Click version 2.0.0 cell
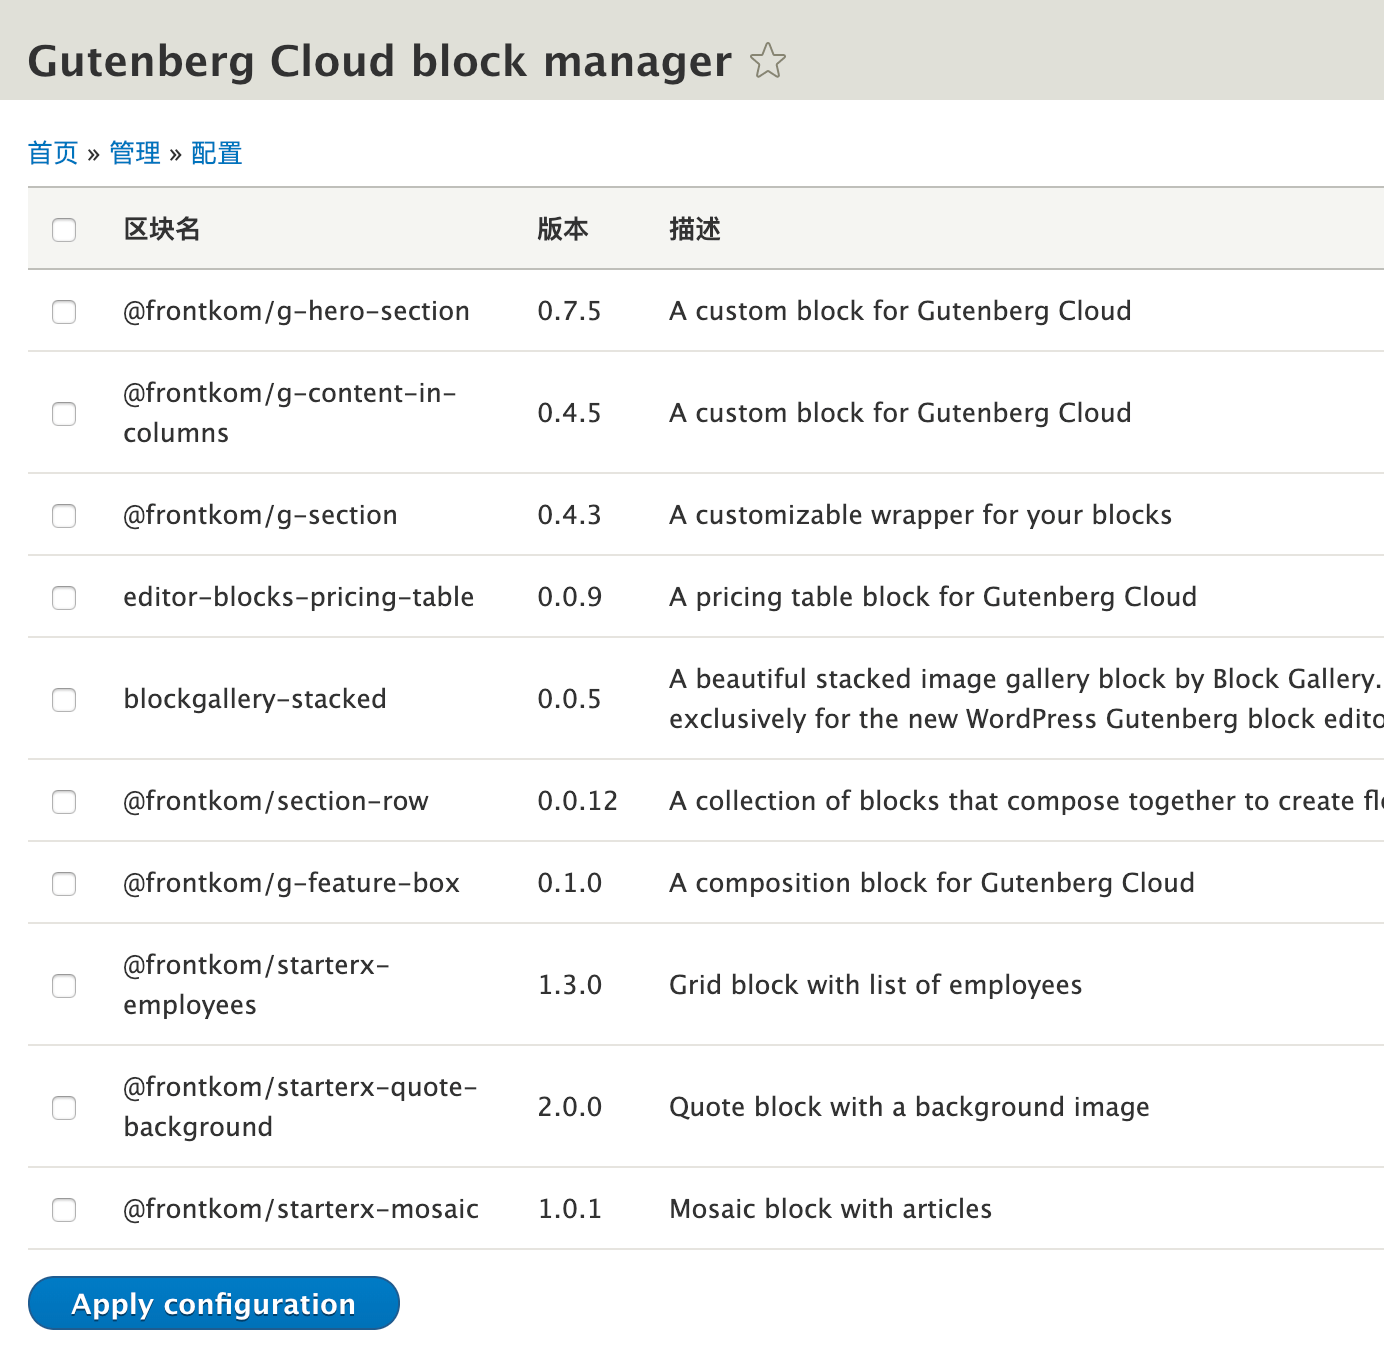 pyautogui.click(x=570, y=1107)
